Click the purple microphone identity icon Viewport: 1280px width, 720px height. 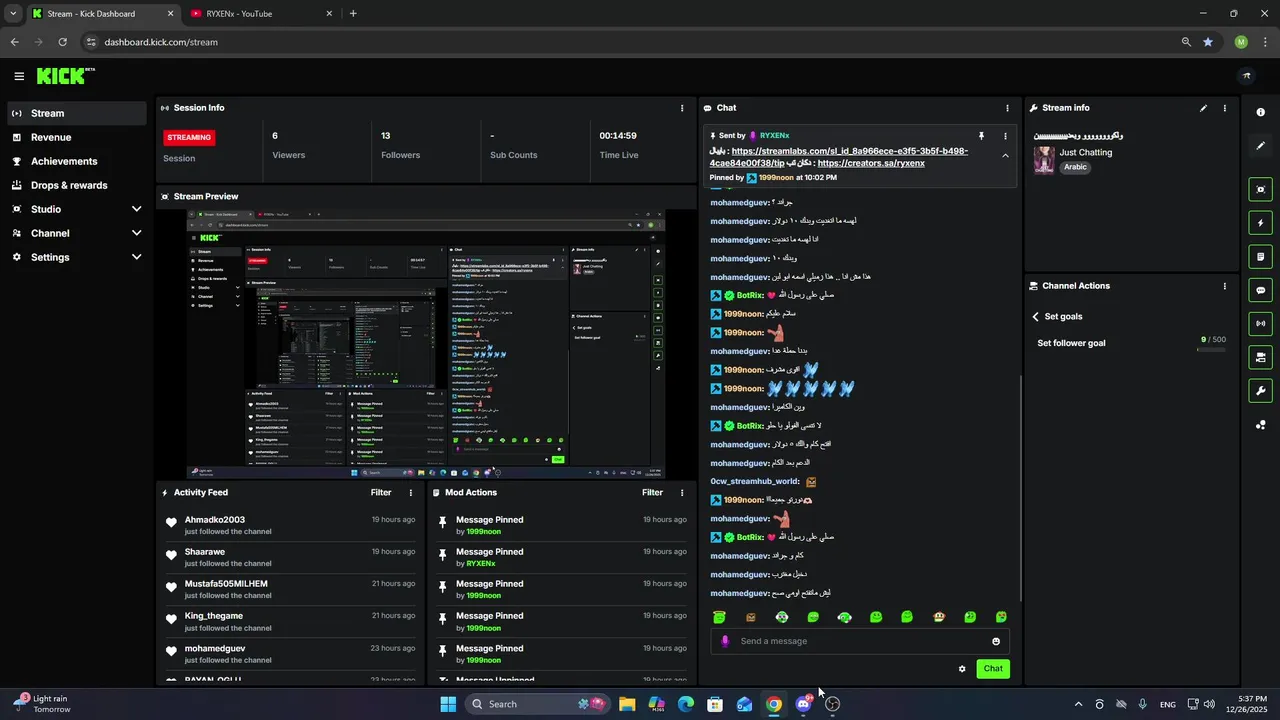pyautogui.click(x=725, y=641)
